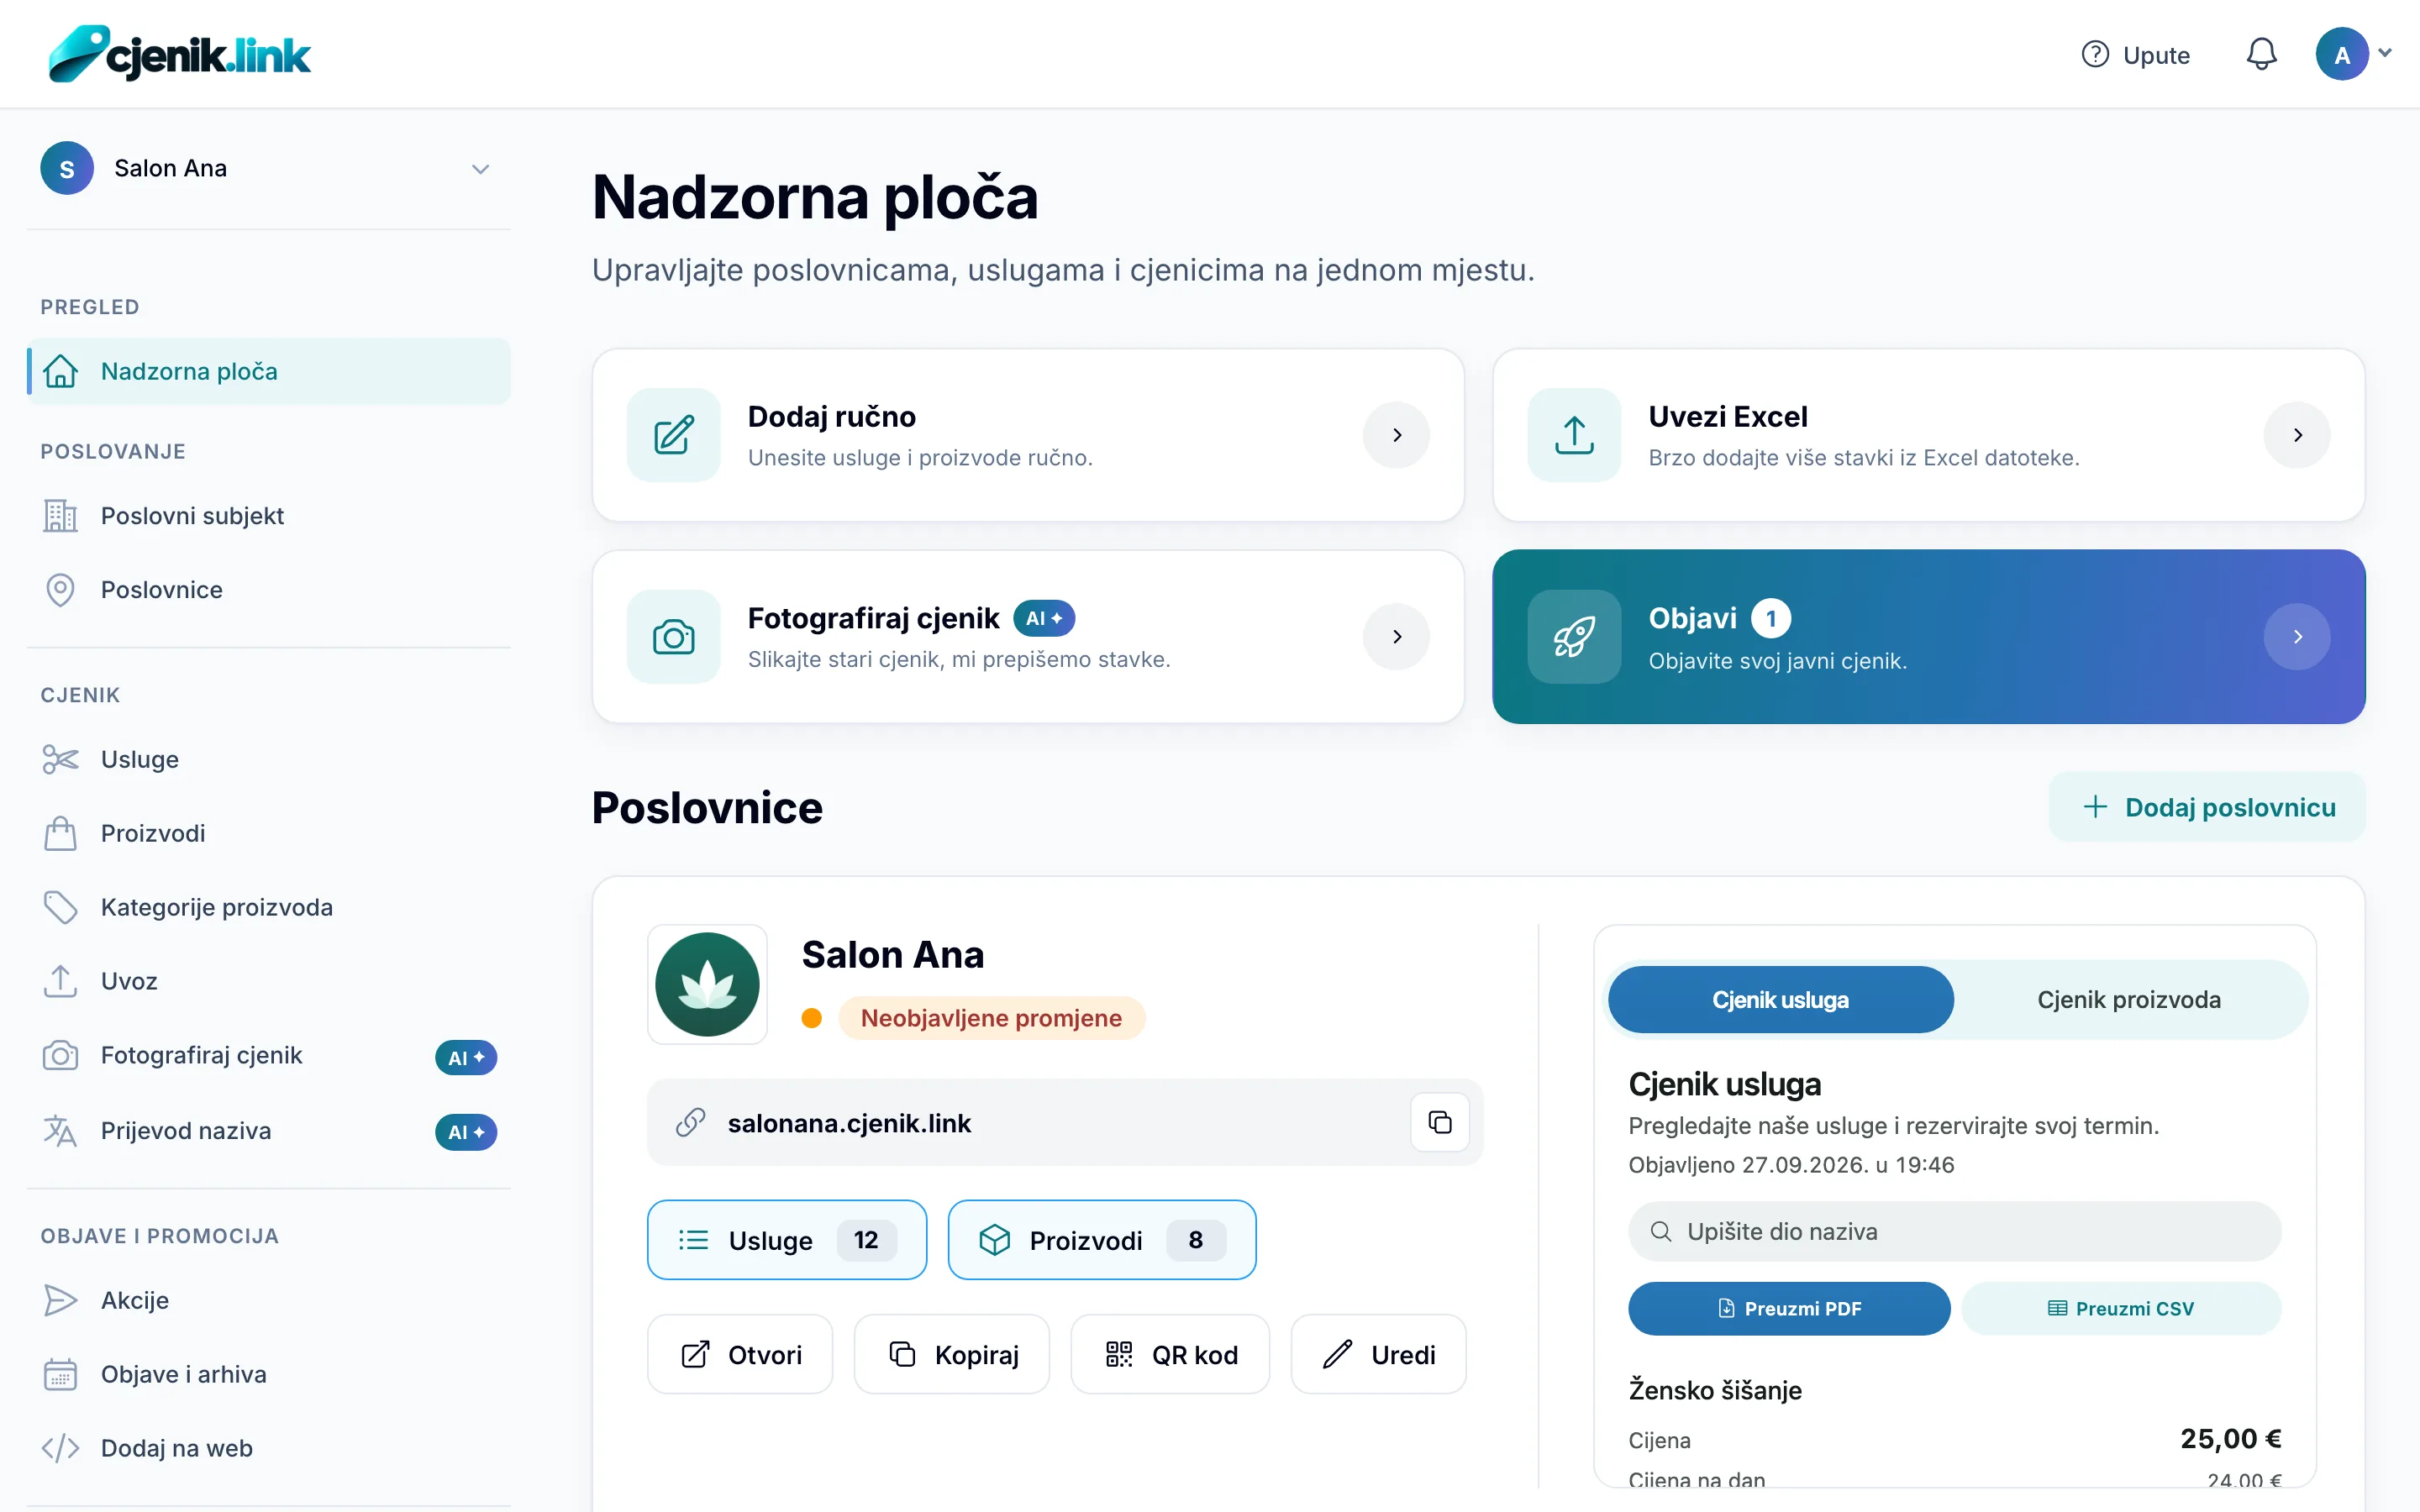Click the Dodaj ručno pencil icon
Screen dimensions: 2420x1512
click(674, 435)
